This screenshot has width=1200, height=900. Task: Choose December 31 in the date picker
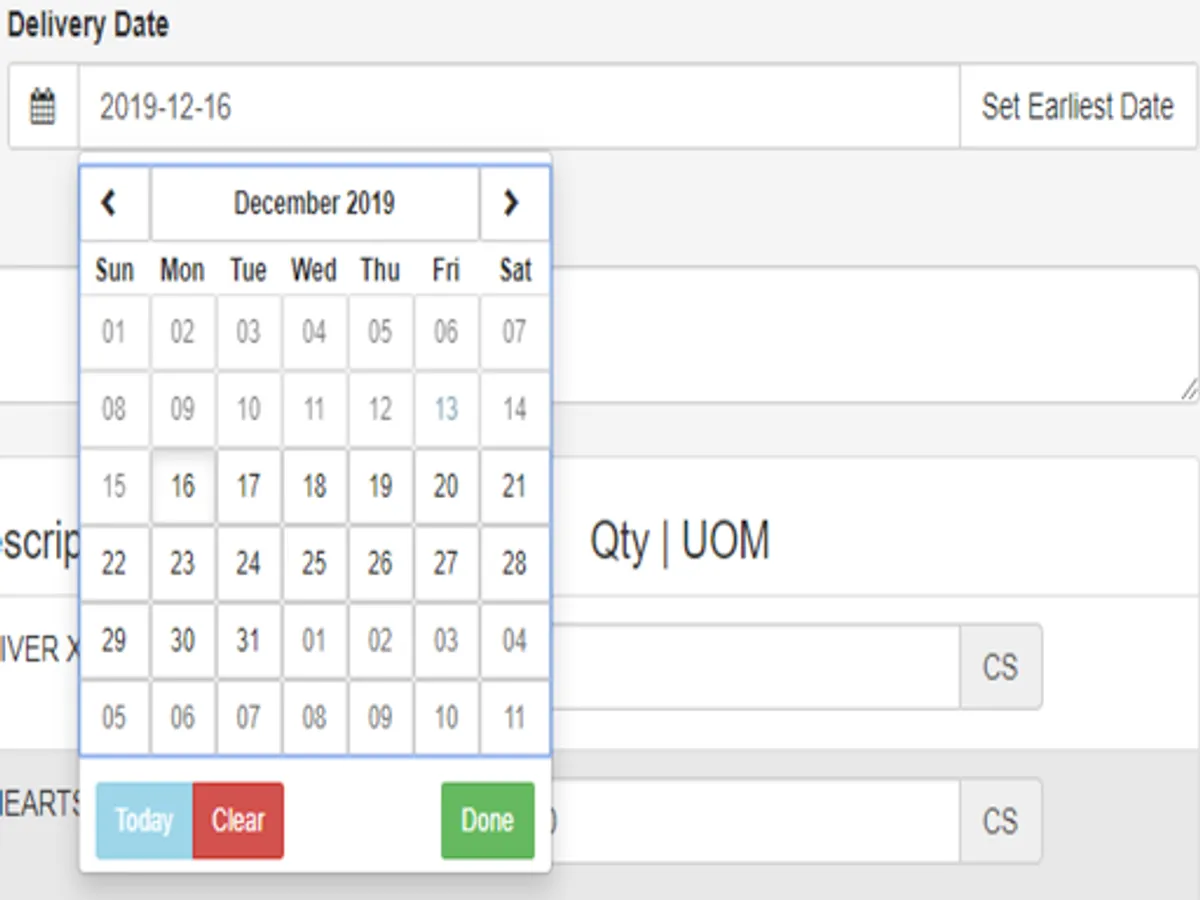[x=248, y=640]
